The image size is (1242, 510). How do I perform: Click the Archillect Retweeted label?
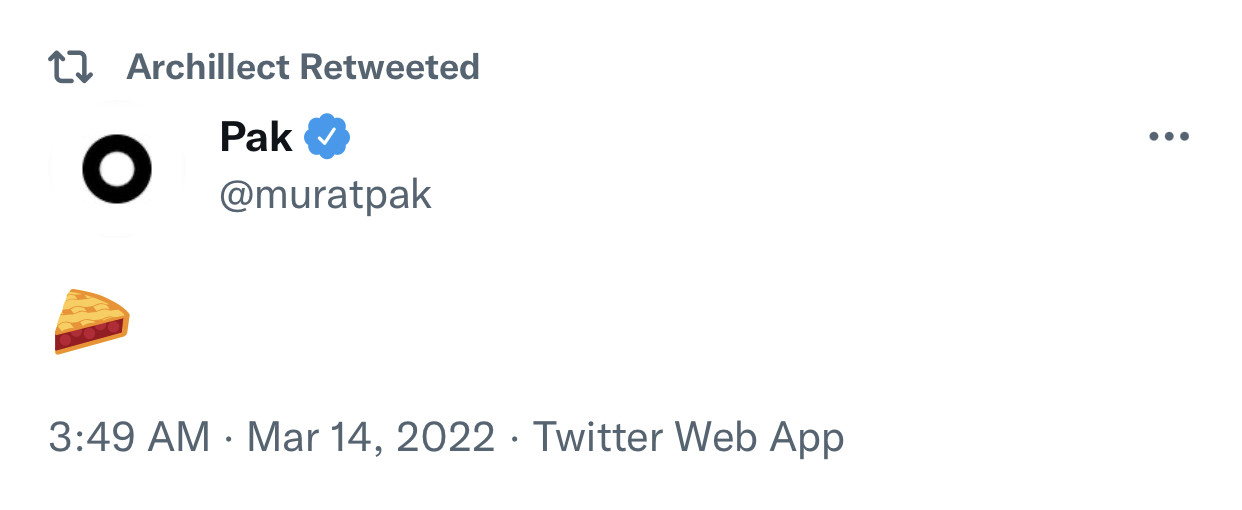click(x=303, y=68)
